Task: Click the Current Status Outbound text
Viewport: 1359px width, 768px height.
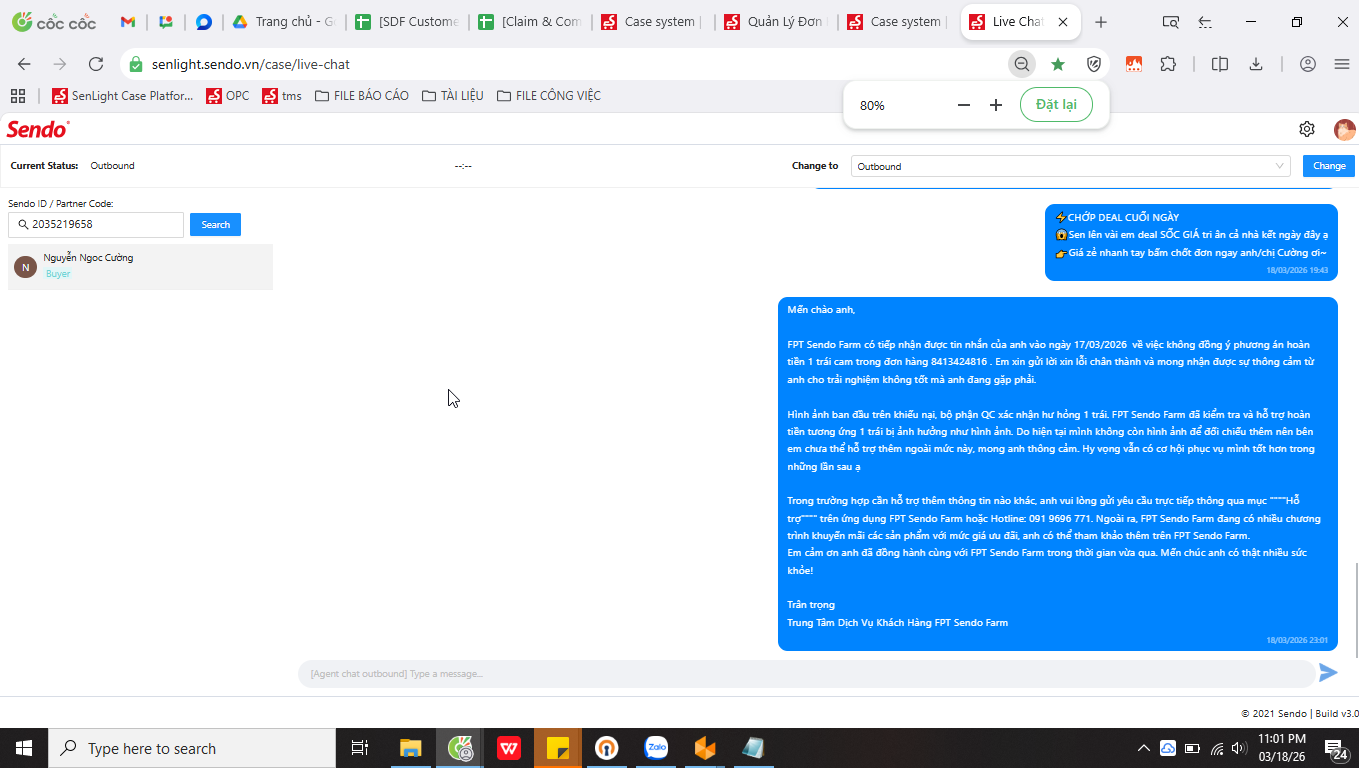Action: tap(112, 166)
